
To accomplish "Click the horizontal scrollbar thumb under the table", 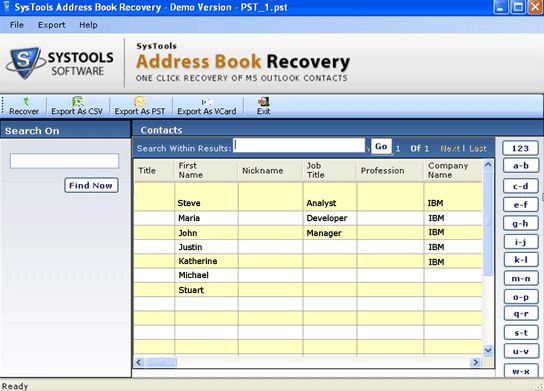I will pyautogui.click(x=162, y=363).
